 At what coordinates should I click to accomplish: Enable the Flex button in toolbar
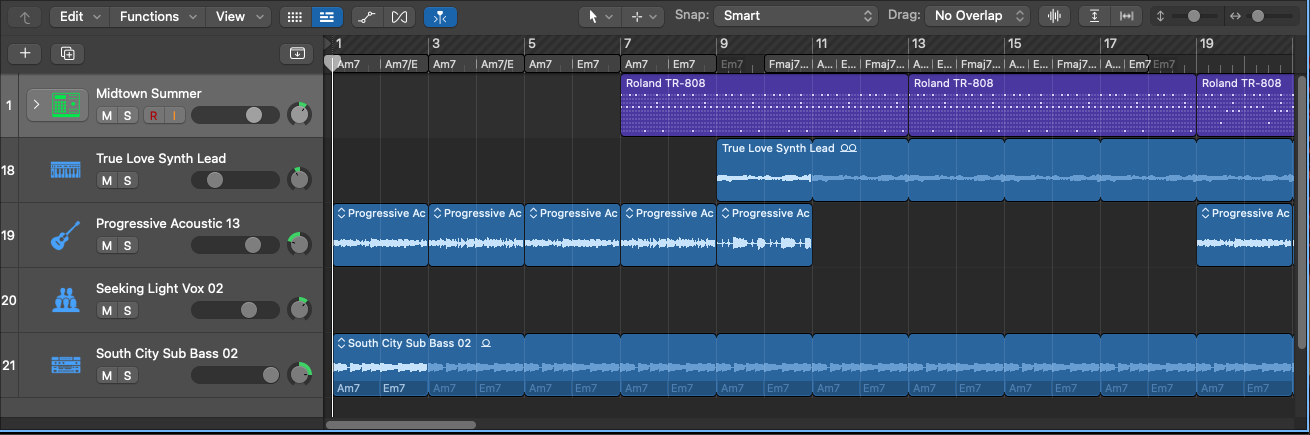pos(399,17)
